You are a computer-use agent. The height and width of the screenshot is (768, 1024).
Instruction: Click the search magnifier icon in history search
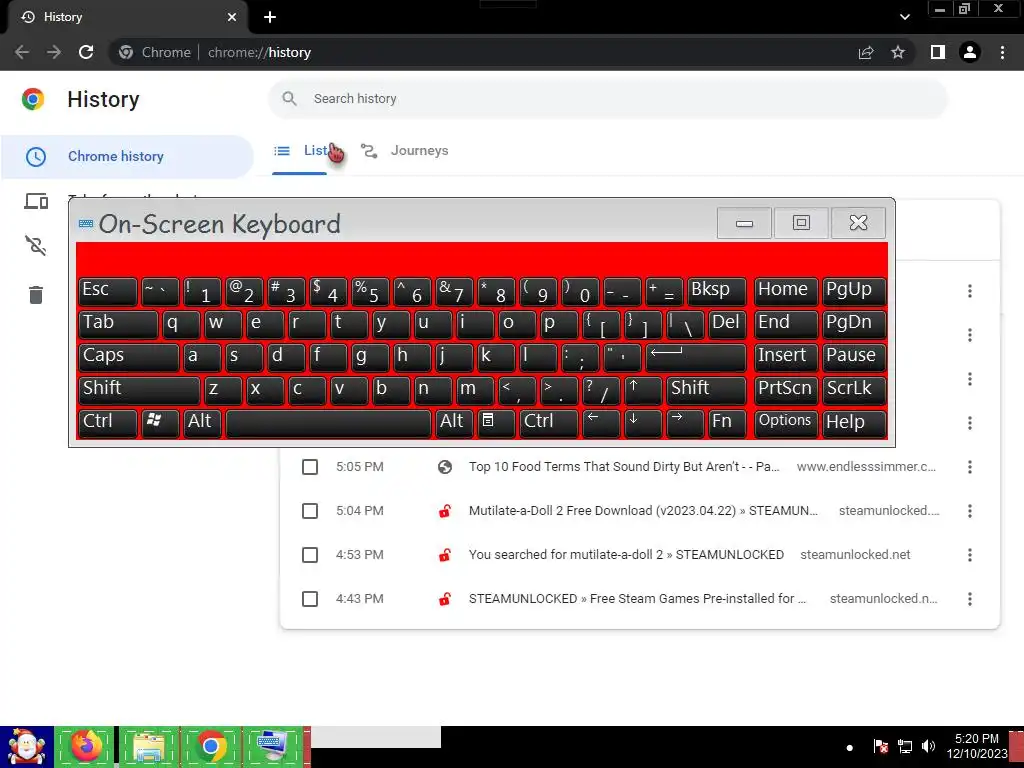tap(289, 99)
